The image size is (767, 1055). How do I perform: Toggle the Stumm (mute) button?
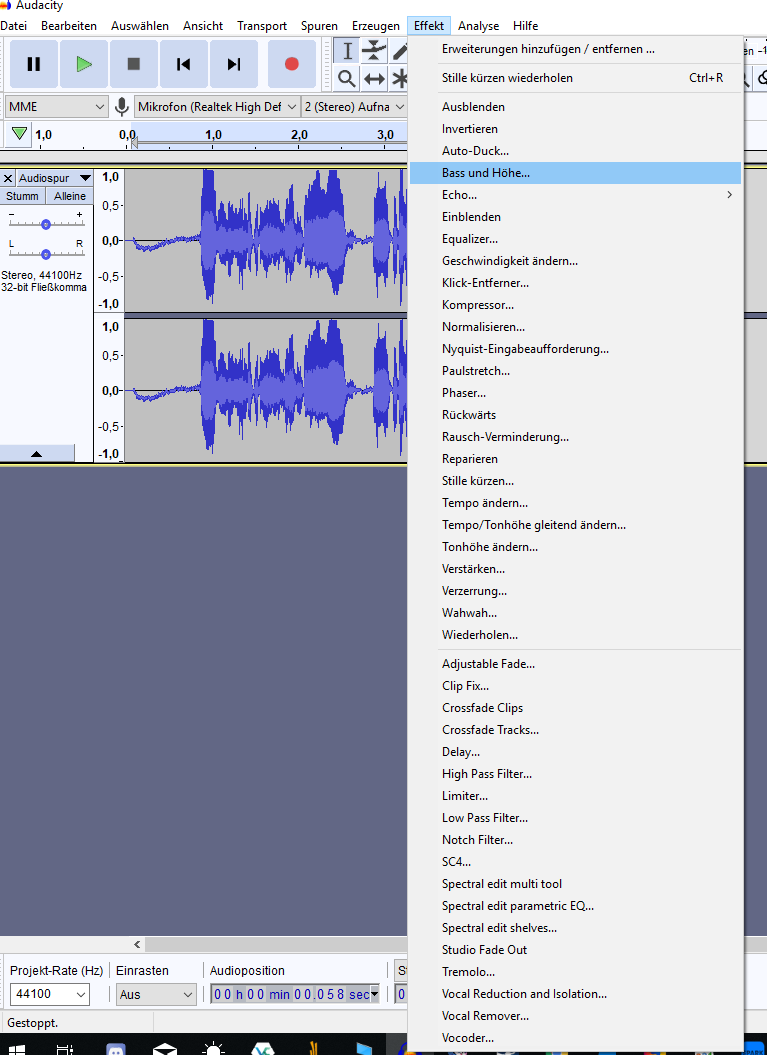pos(22,196)
